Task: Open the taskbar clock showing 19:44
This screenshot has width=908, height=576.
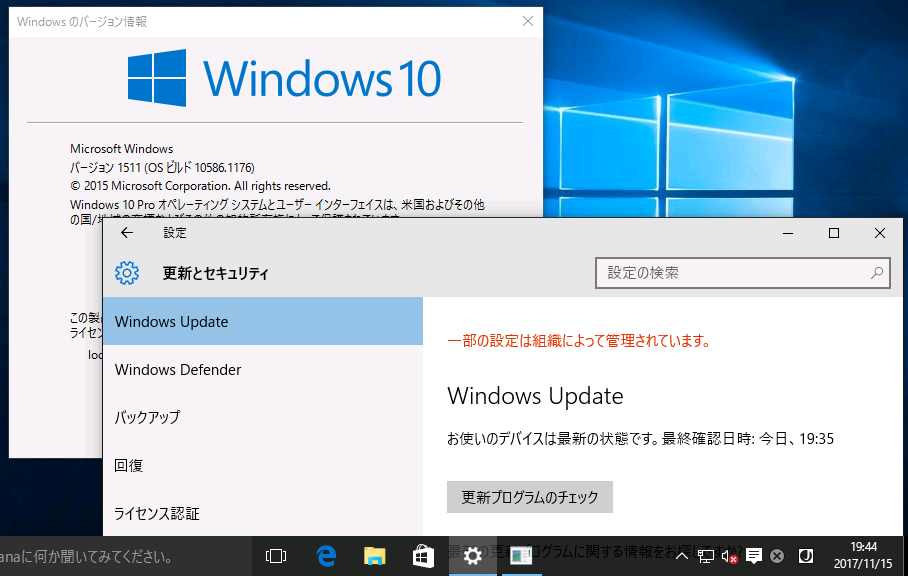Action: [863, 555]
